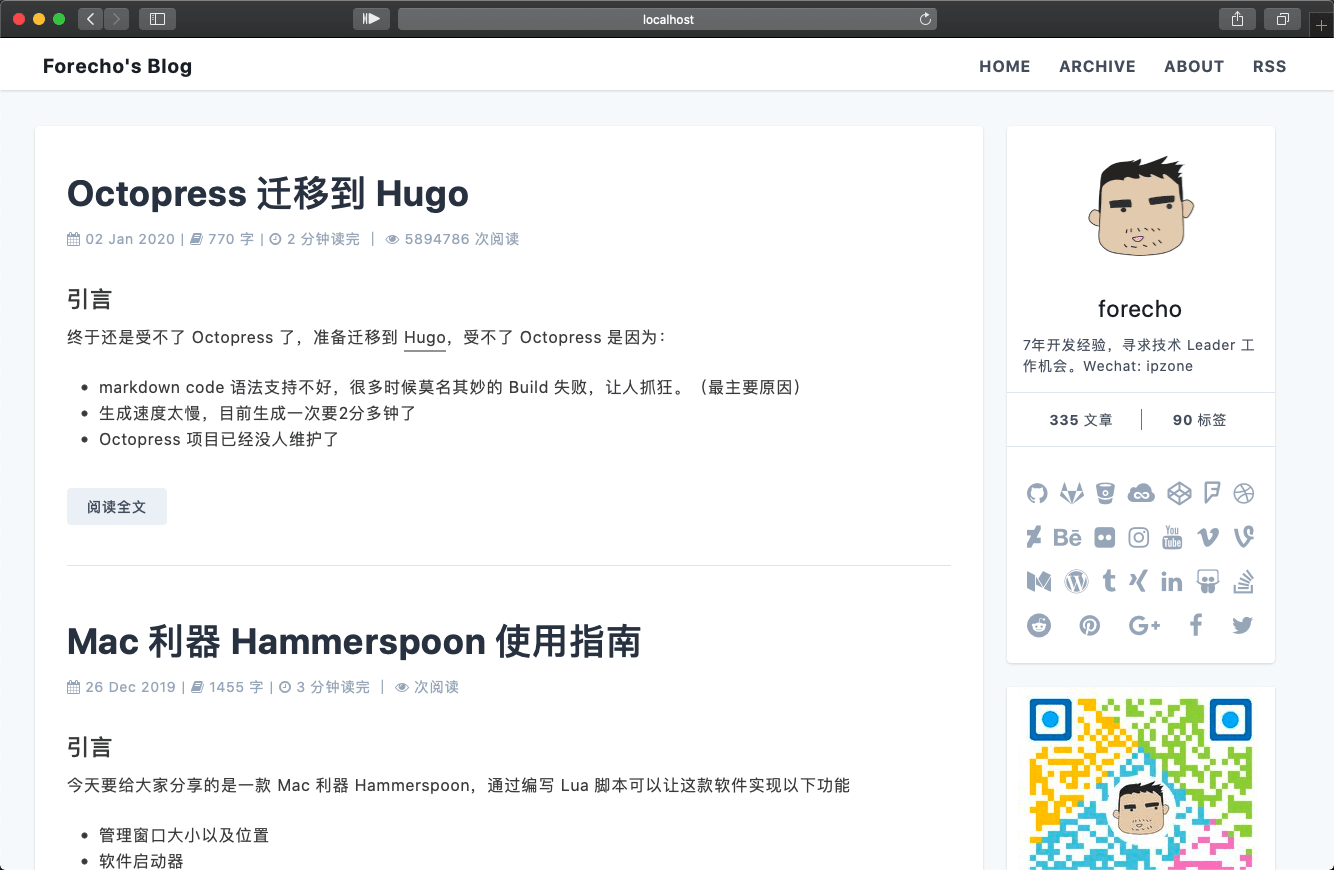The height and width of the screenshot is (870, 1334).
Task: Open the Pinterest icon
Action: (x=1090, y=625)
